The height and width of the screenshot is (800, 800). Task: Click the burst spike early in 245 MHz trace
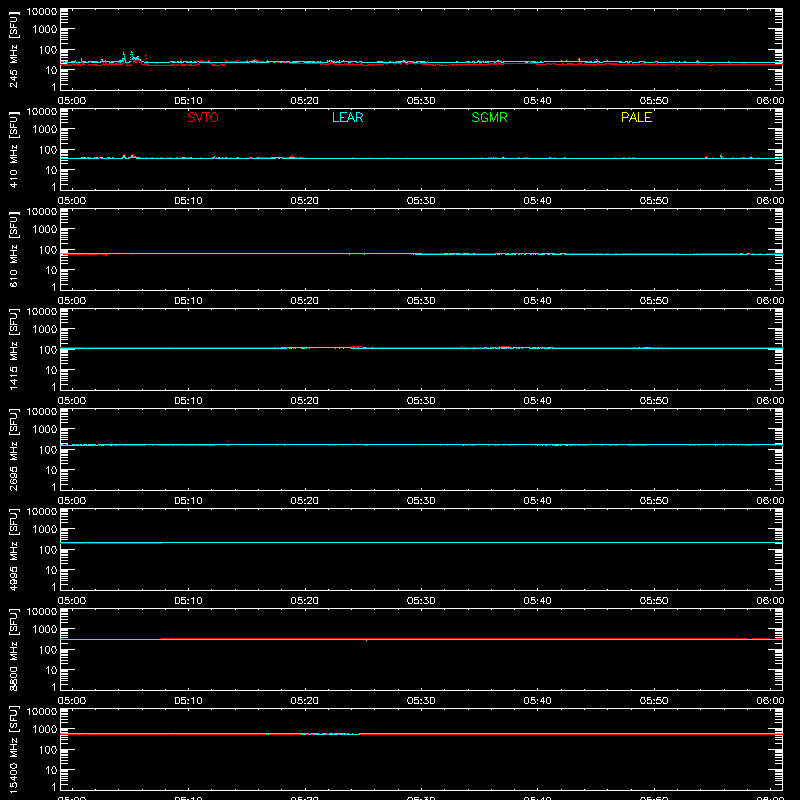point(132,57)
